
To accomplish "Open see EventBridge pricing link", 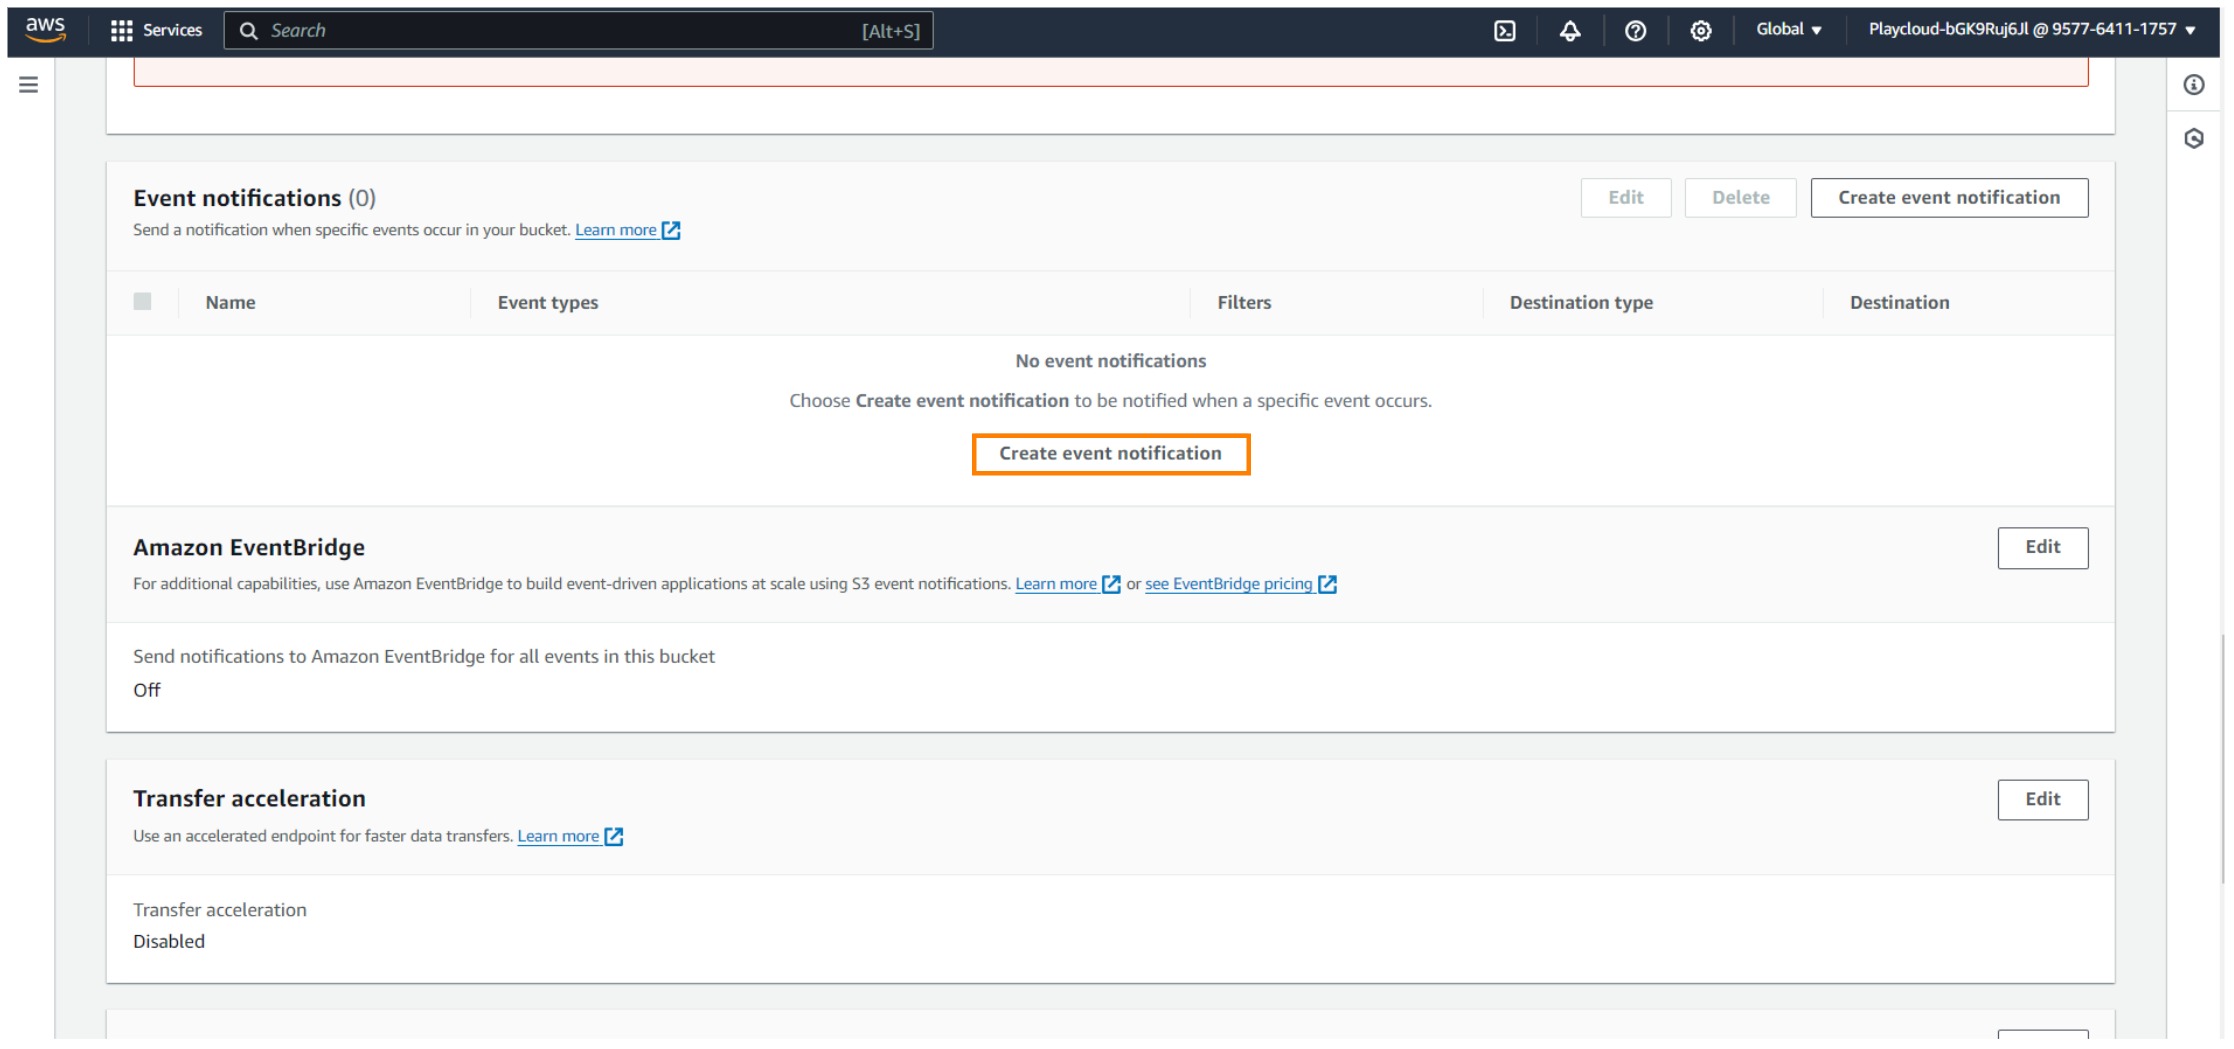I will [1228, 584].
